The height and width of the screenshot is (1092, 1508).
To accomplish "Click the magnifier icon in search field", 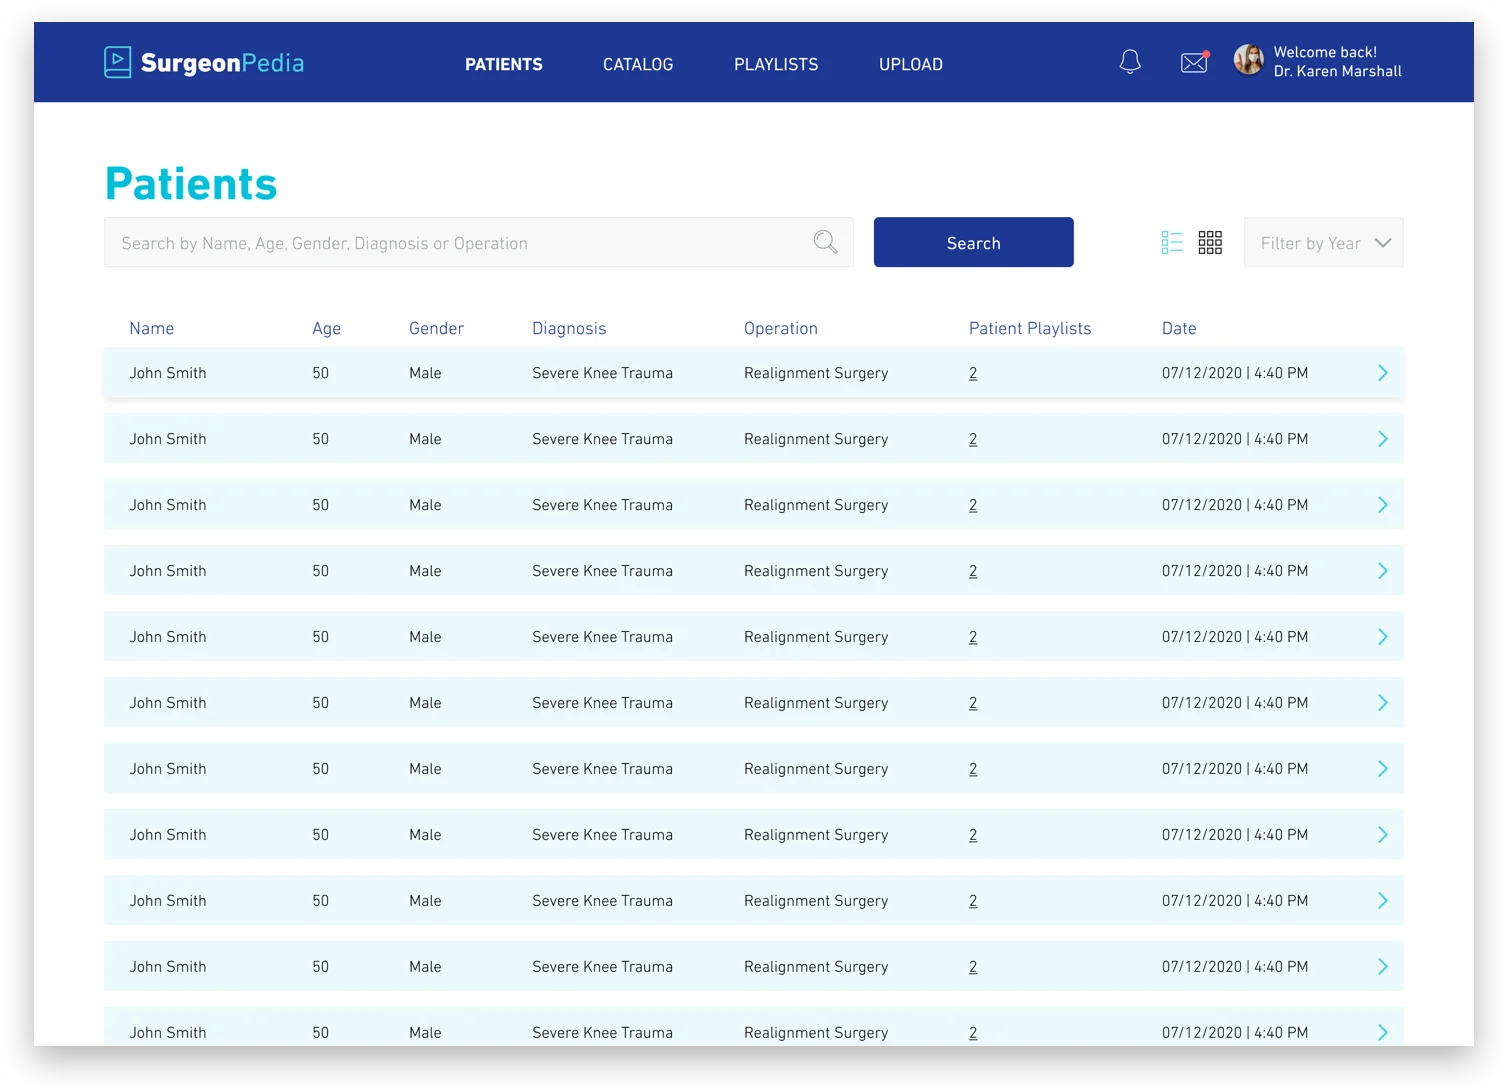I will [x=825, y=242].
